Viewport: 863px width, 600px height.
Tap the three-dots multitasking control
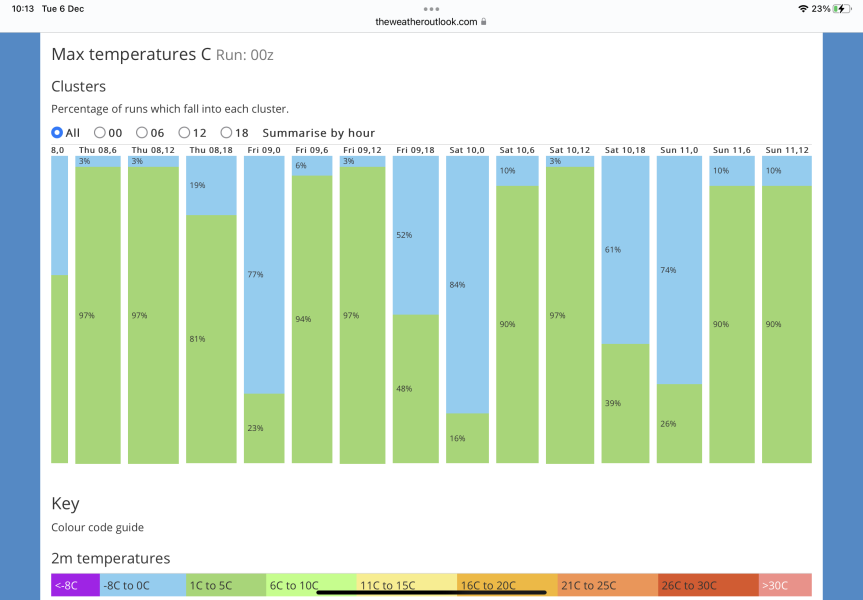[x=431, y=8]
